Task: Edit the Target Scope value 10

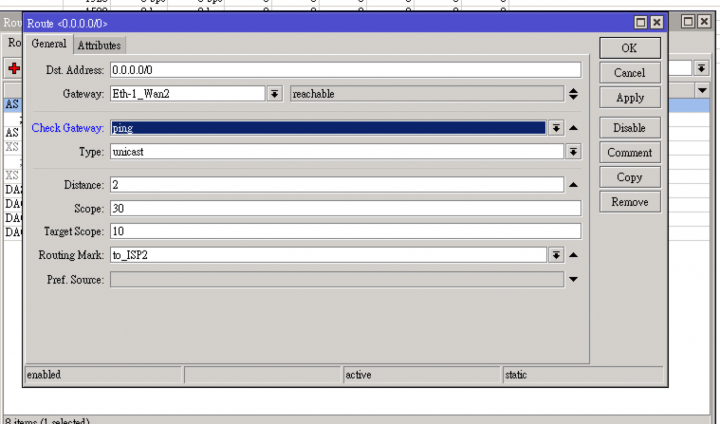Action: 345,231
